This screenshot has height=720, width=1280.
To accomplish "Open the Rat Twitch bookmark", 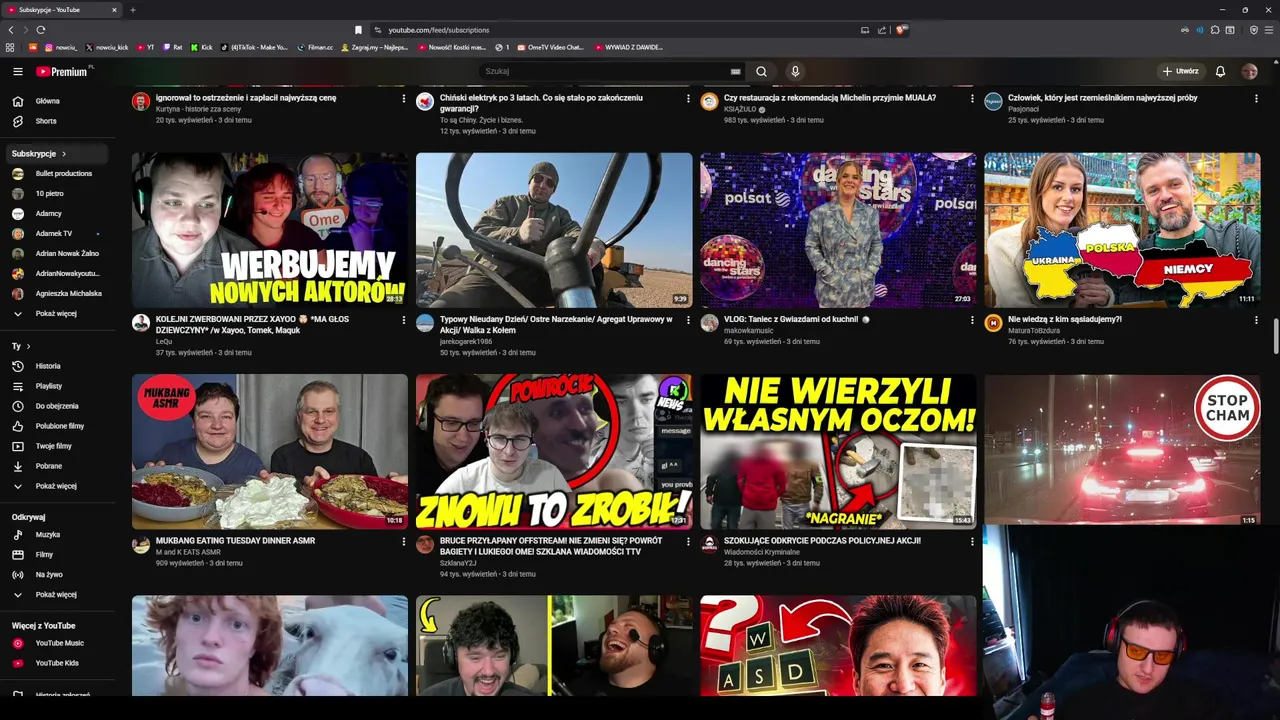I will [173, 47].
